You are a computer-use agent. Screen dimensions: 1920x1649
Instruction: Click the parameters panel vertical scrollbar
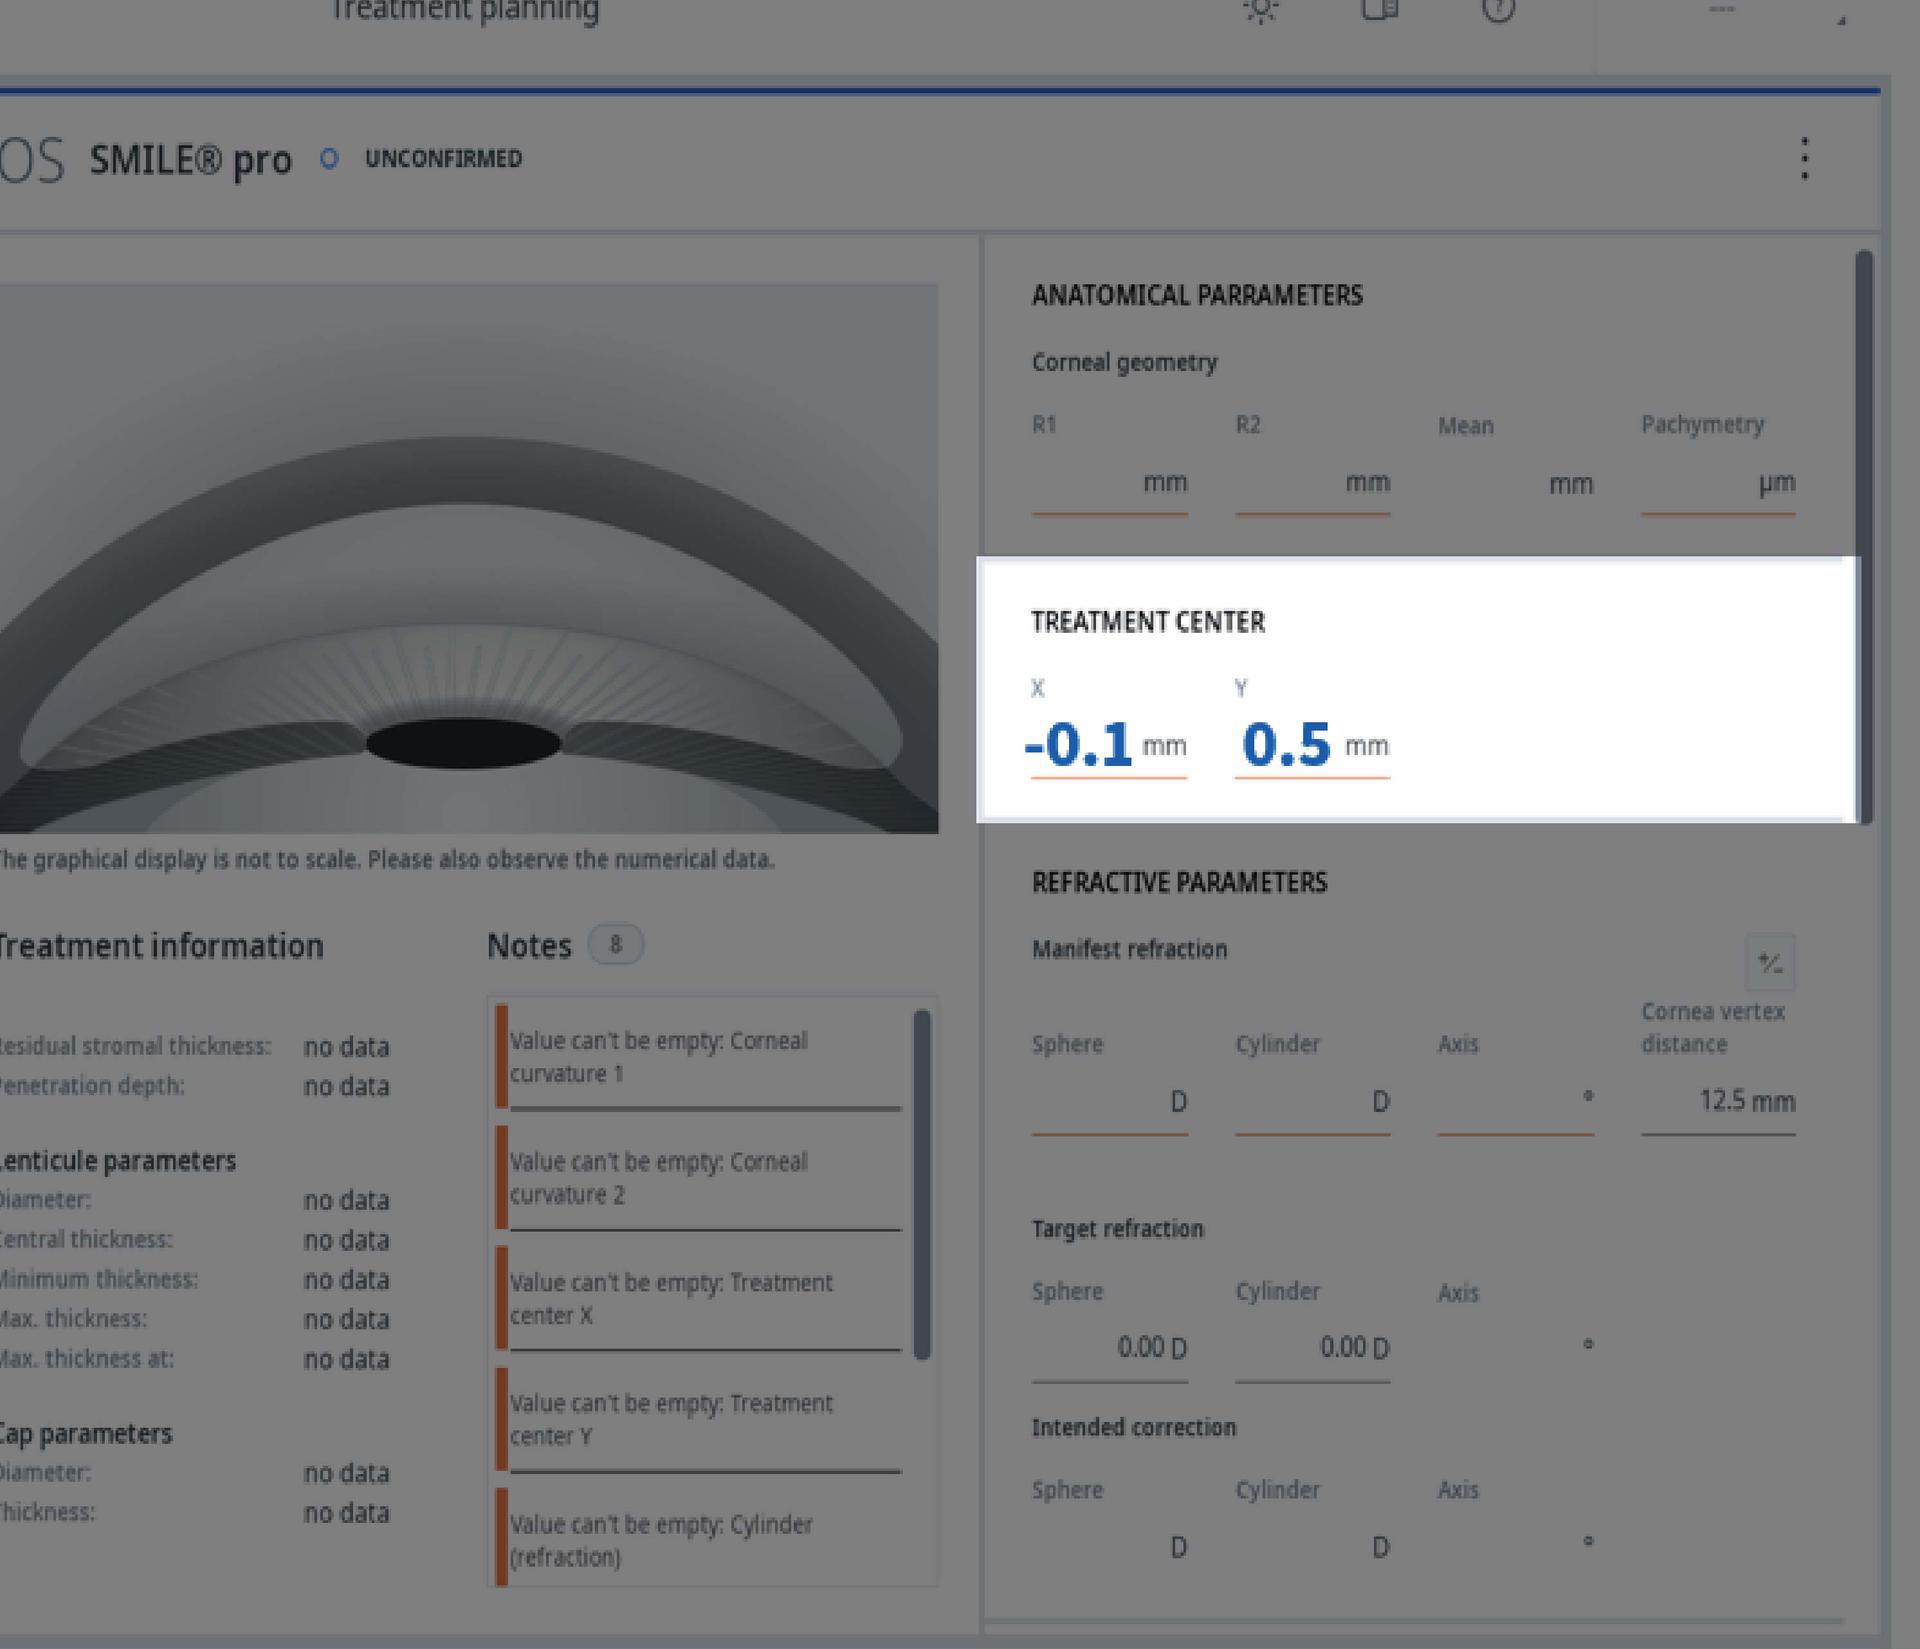[x=1863, y=536]
